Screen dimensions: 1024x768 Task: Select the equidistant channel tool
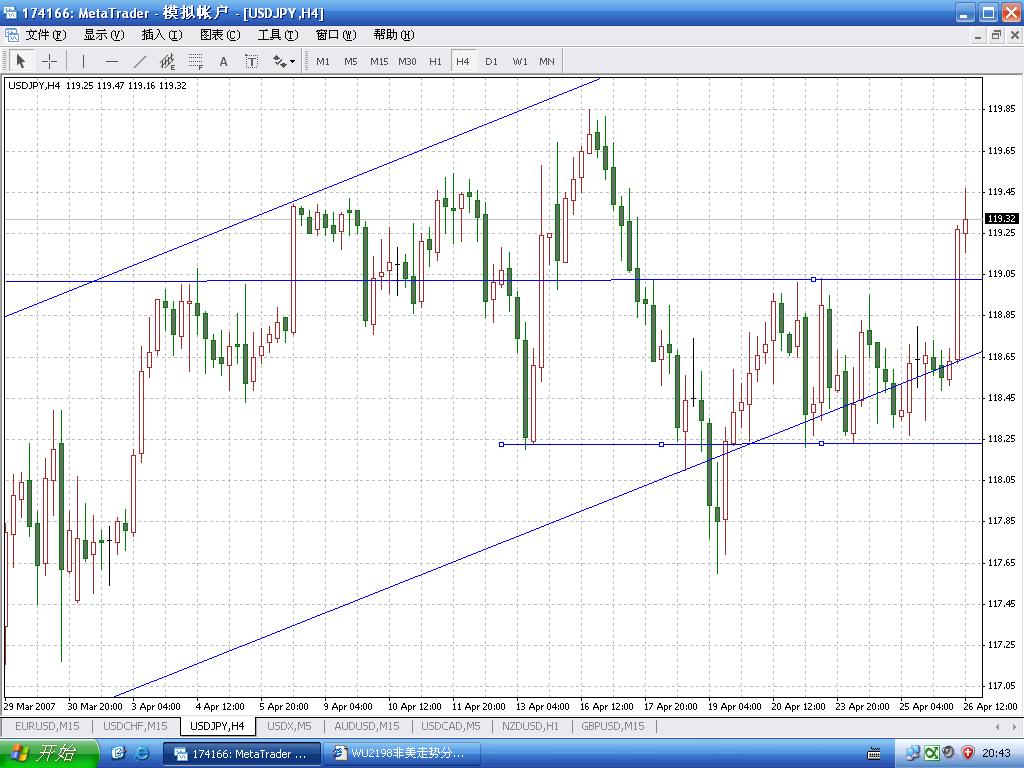[x=168, y=61]
